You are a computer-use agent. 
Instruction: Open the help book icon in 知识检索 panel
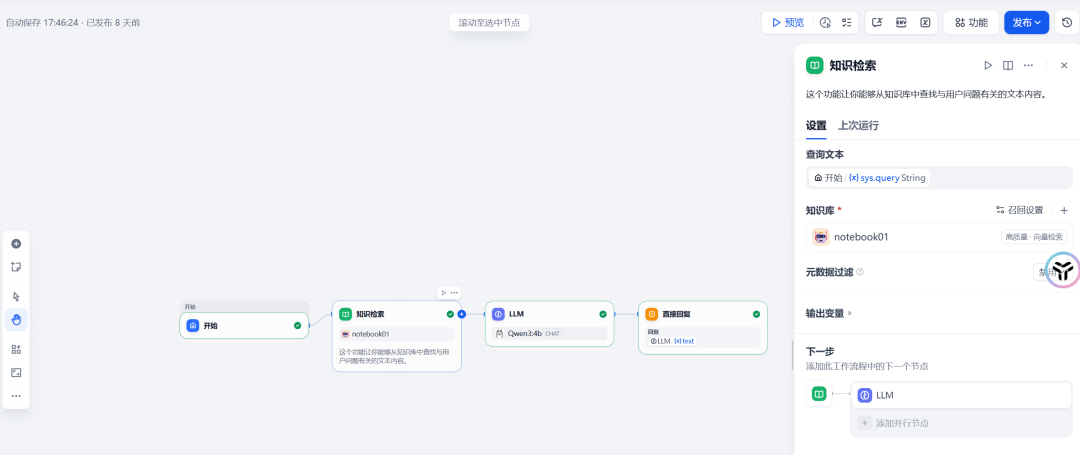[x=1008, y=65]
